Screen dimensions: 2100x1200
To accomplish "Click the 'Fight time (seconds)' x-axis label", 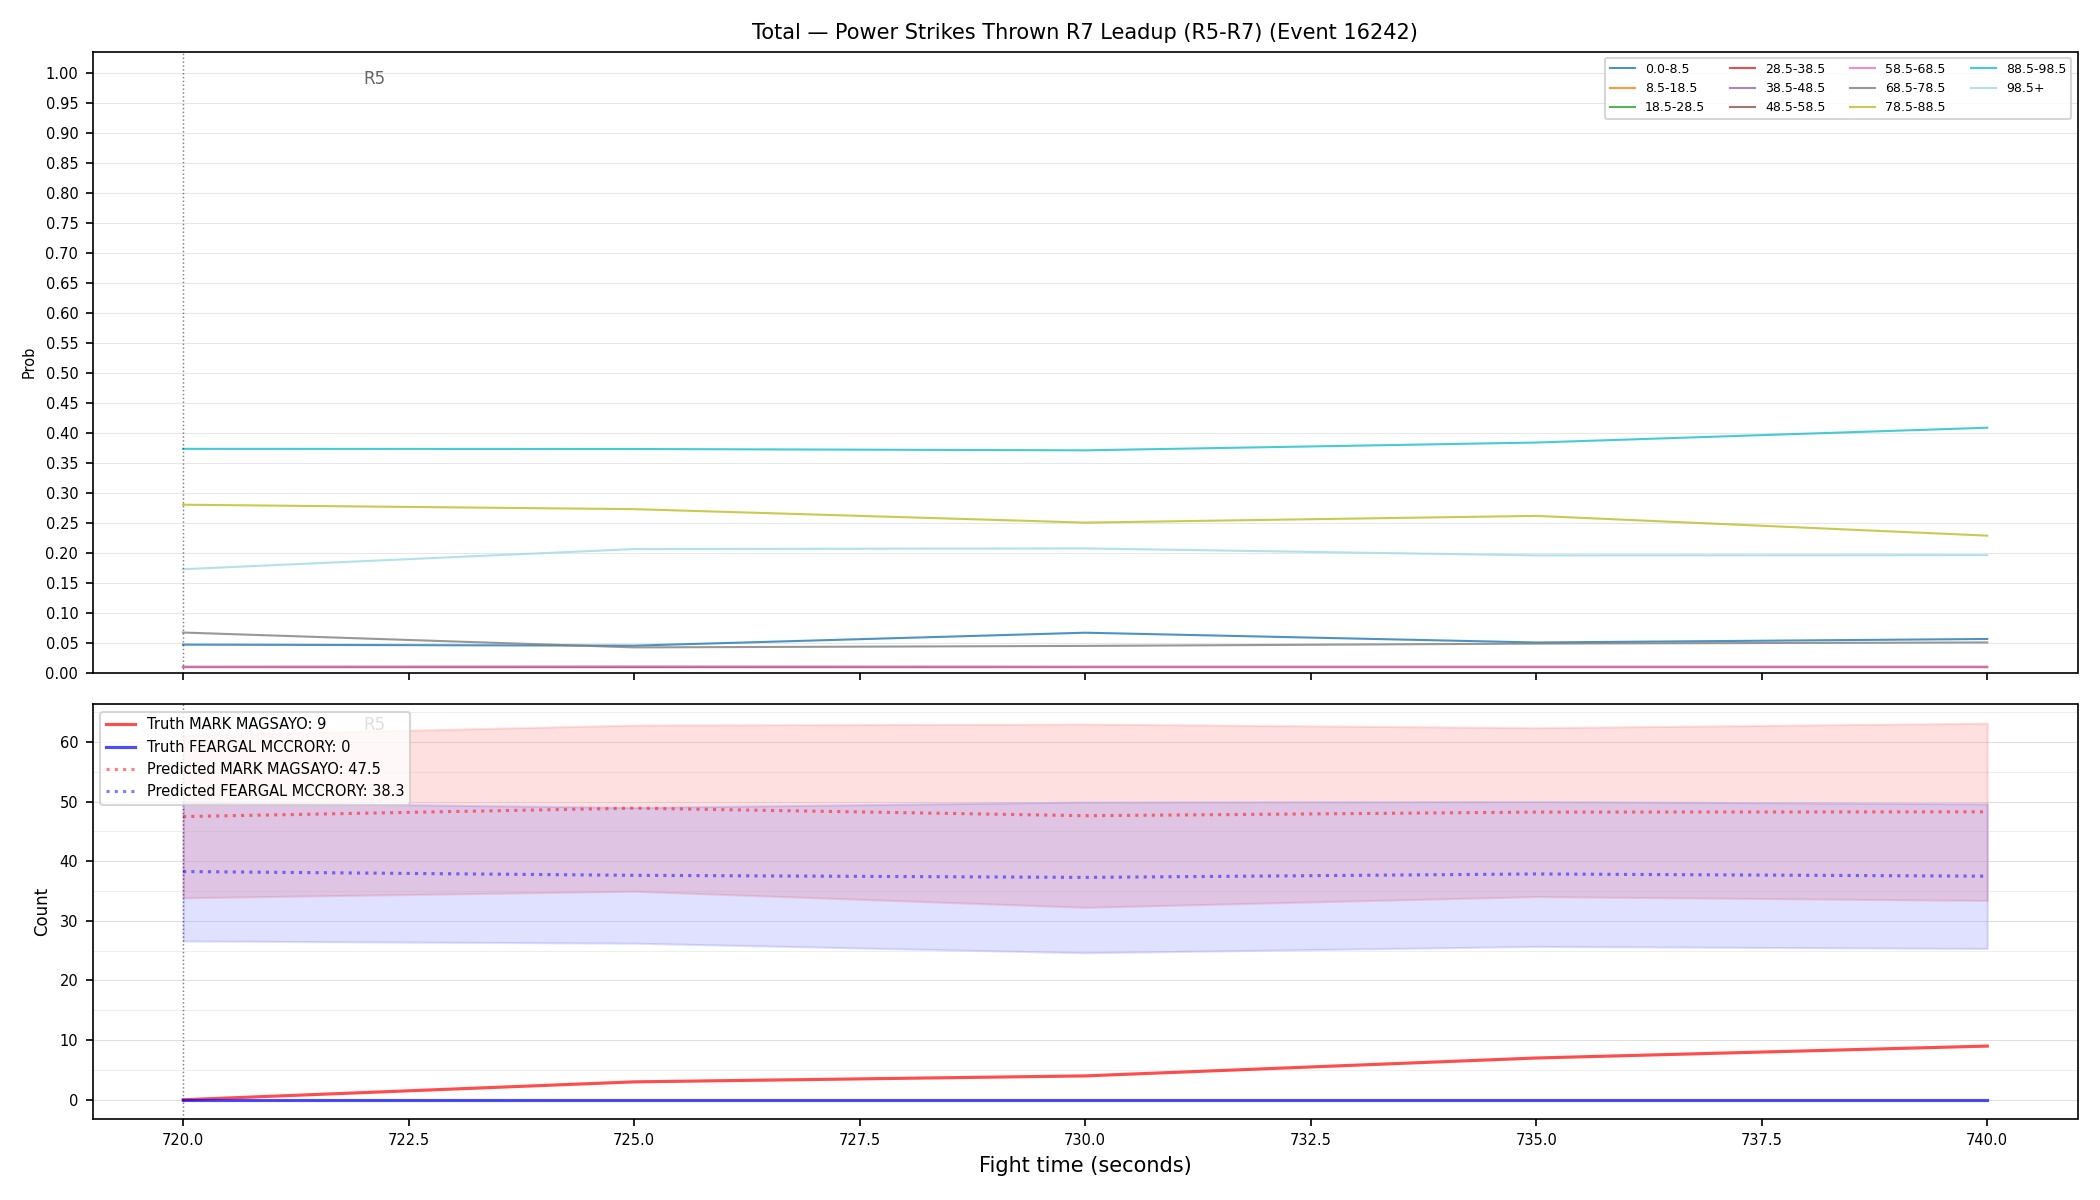I will 1085,1165.
